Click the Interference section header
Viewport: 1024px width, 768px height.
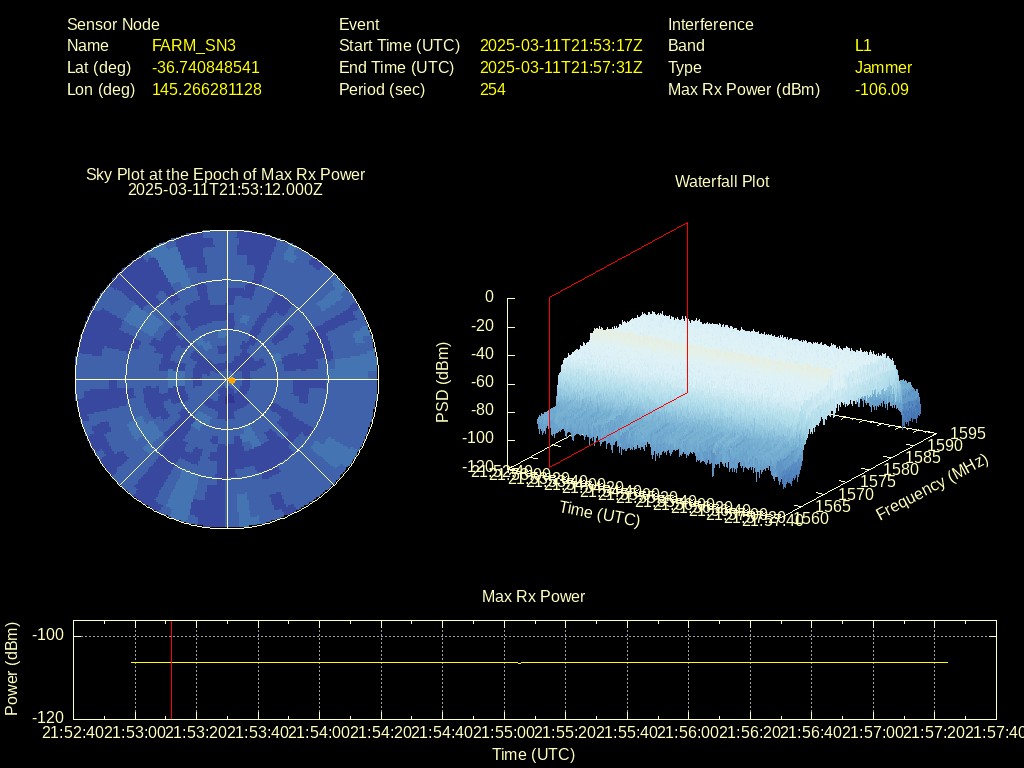point(711,24)
